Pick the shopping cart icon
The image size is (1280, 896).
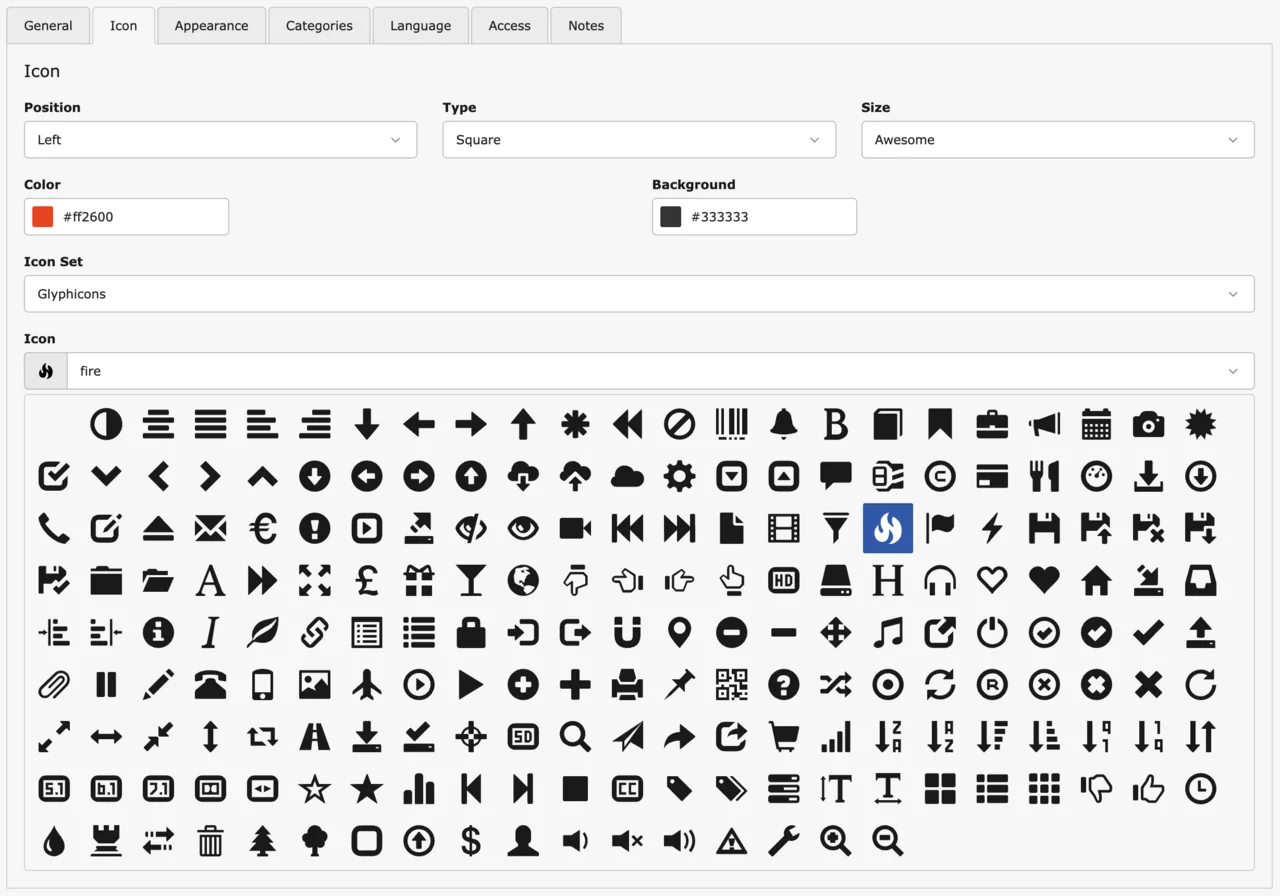click(x=784, y=737)
